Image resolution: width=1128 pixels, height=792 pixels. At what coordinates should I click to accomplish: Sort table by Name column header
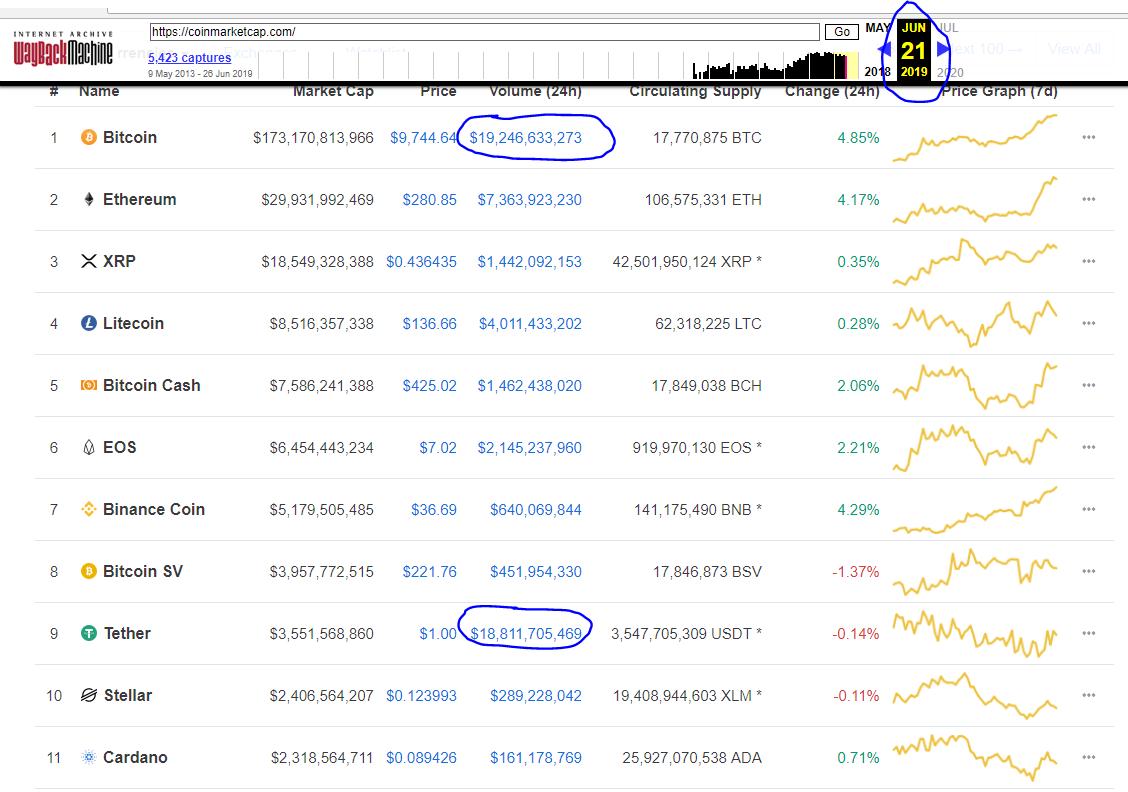pos(99,91)
